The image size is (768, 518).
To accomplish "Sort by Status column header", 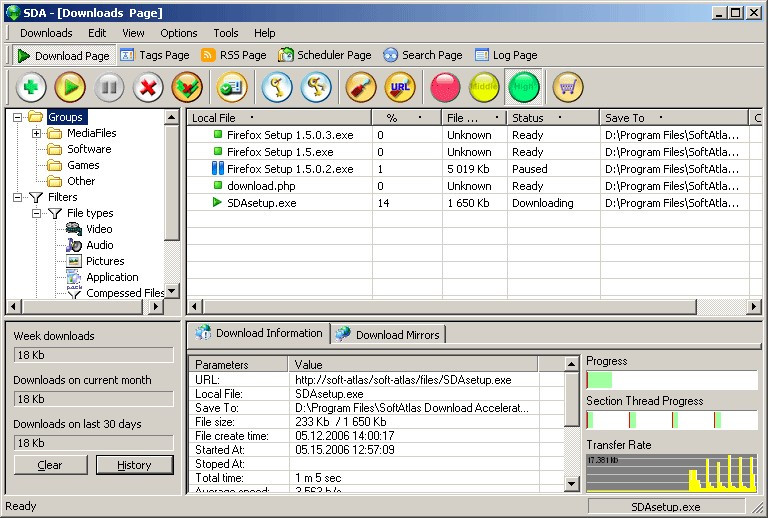I will (553, 118).
